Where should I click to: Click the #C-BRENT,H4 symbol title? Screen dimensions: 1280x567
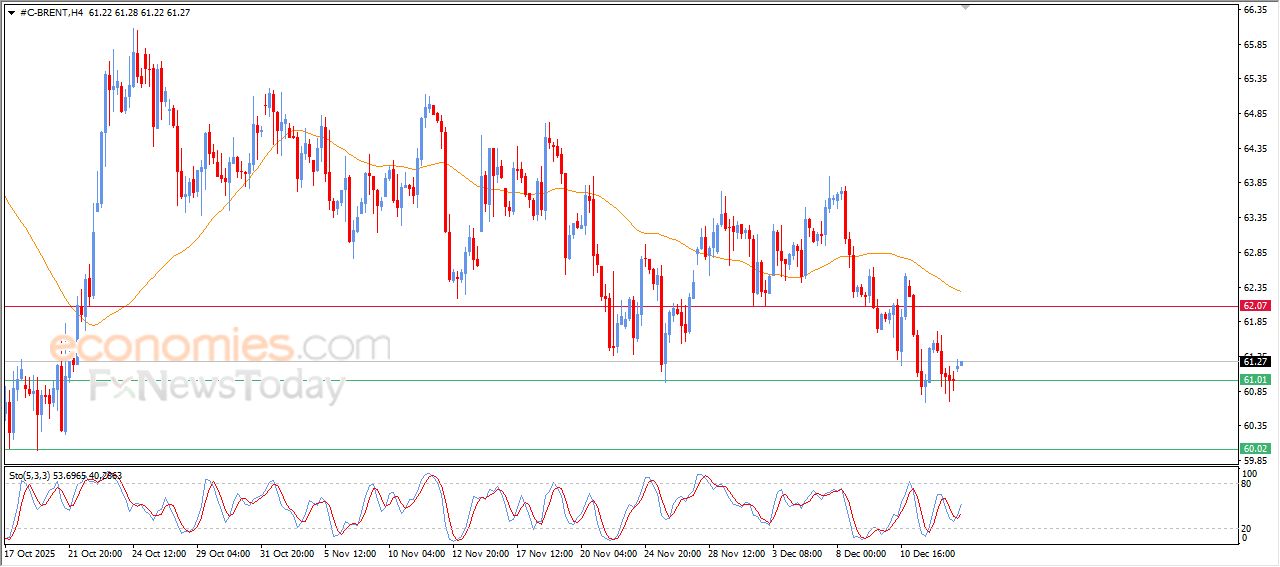pos(51,12)
